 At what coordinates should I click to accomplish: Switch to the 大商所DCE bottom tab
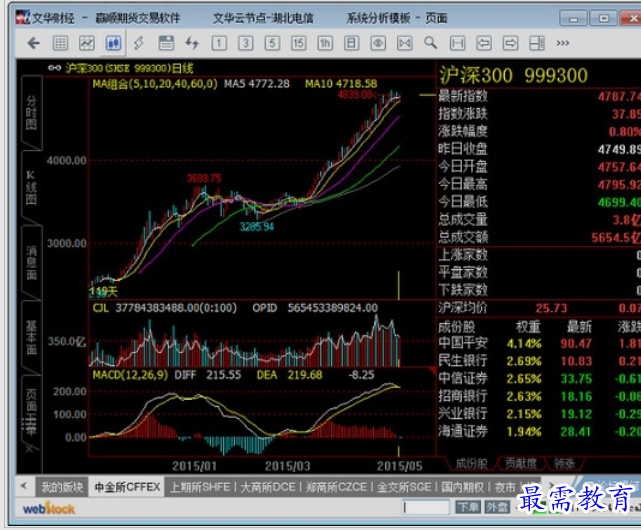[268, 487]
